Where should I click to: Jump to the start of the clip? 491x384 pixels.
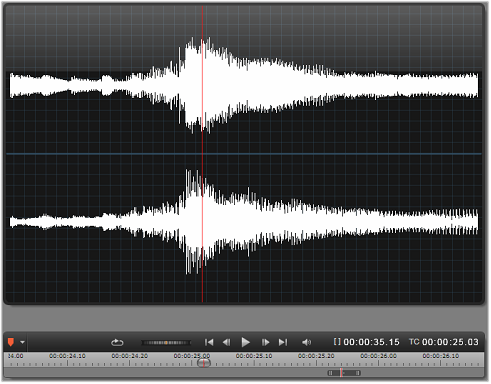coord(209,342)
